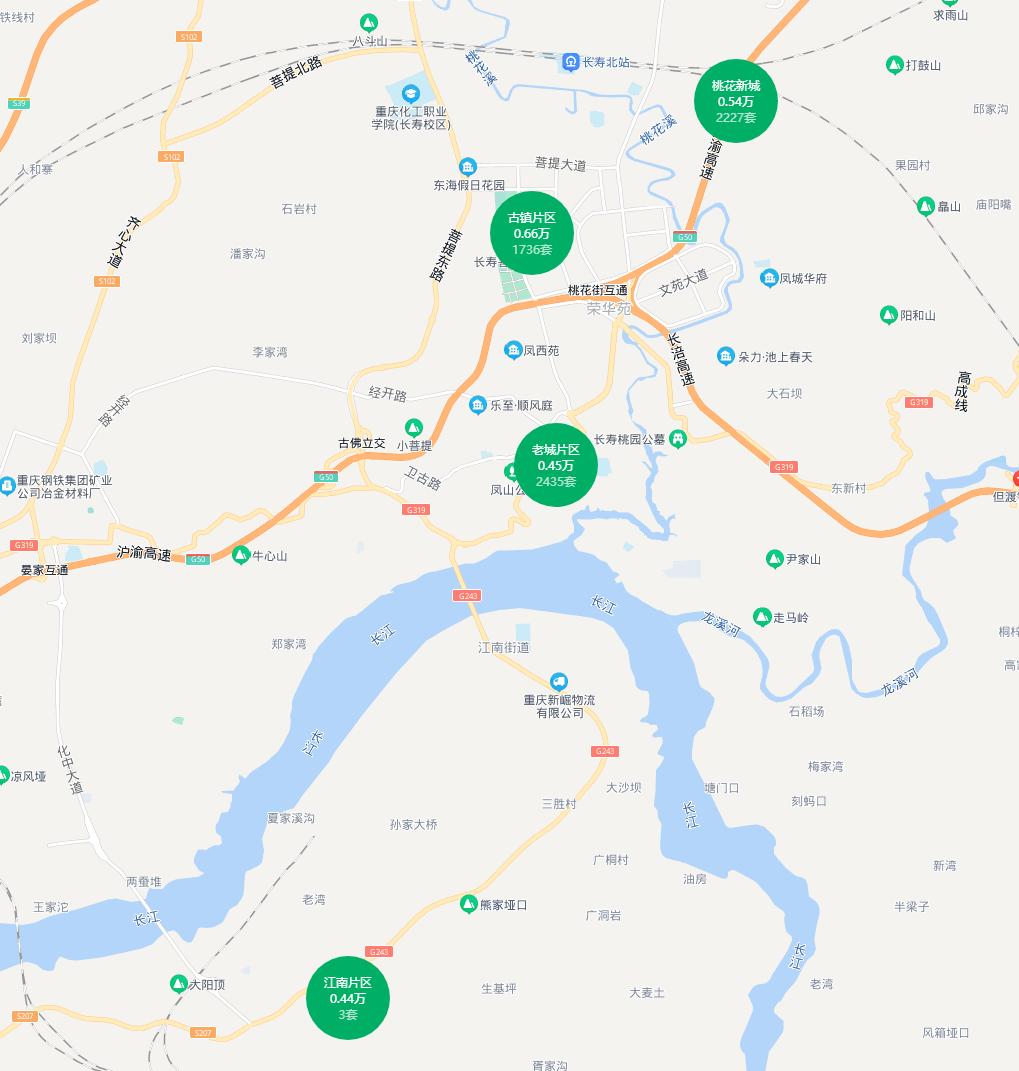Open the 凤城华府 building marker
Screen dimensions: 1019x1071
[x=769, y=278]
